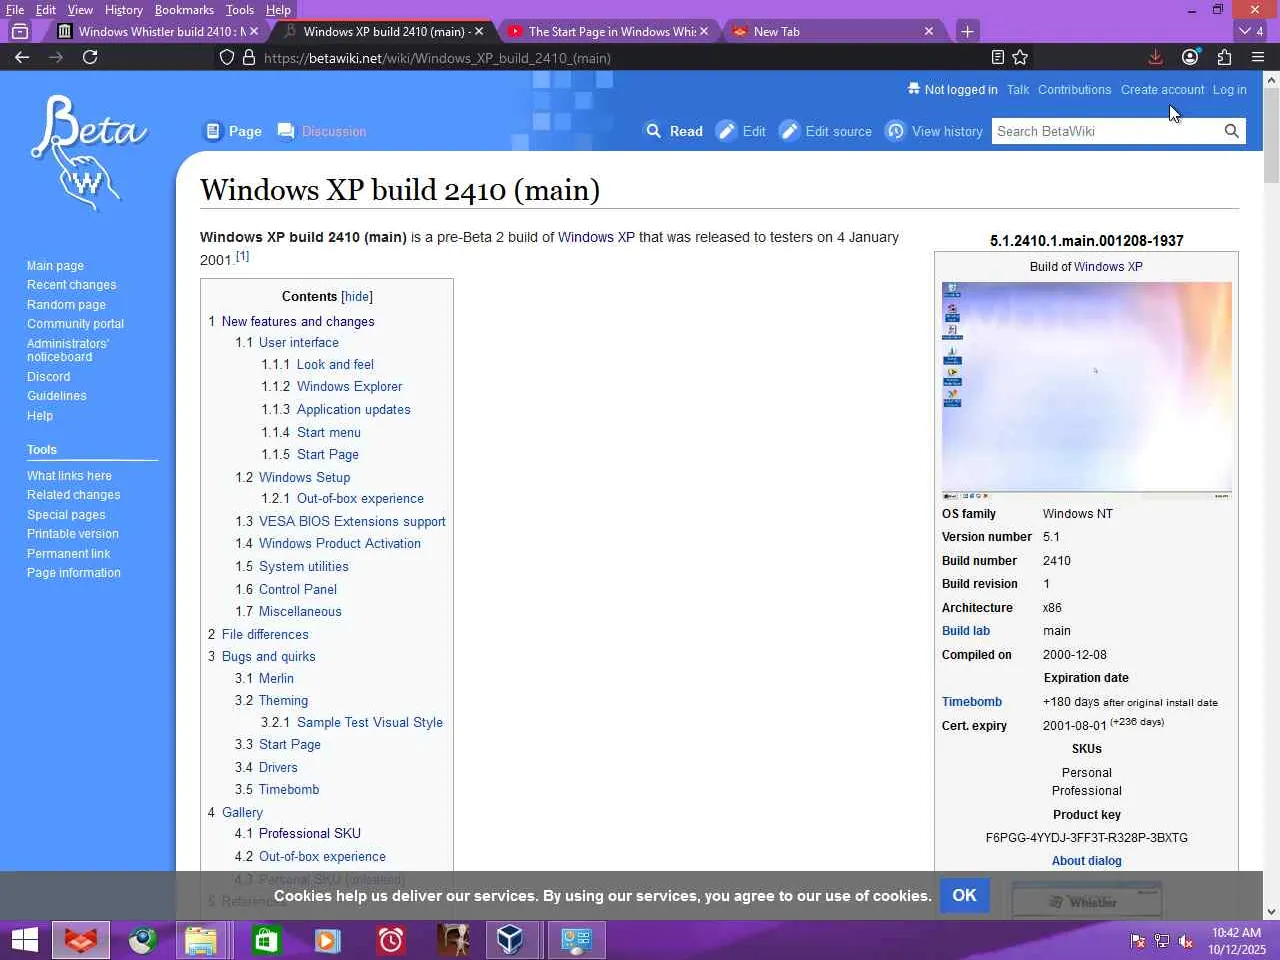The image size is (1280, 960).
Task: Open the Firefox View icon left of the tabs
Action: pyautogui.click(x=20, y=31)
